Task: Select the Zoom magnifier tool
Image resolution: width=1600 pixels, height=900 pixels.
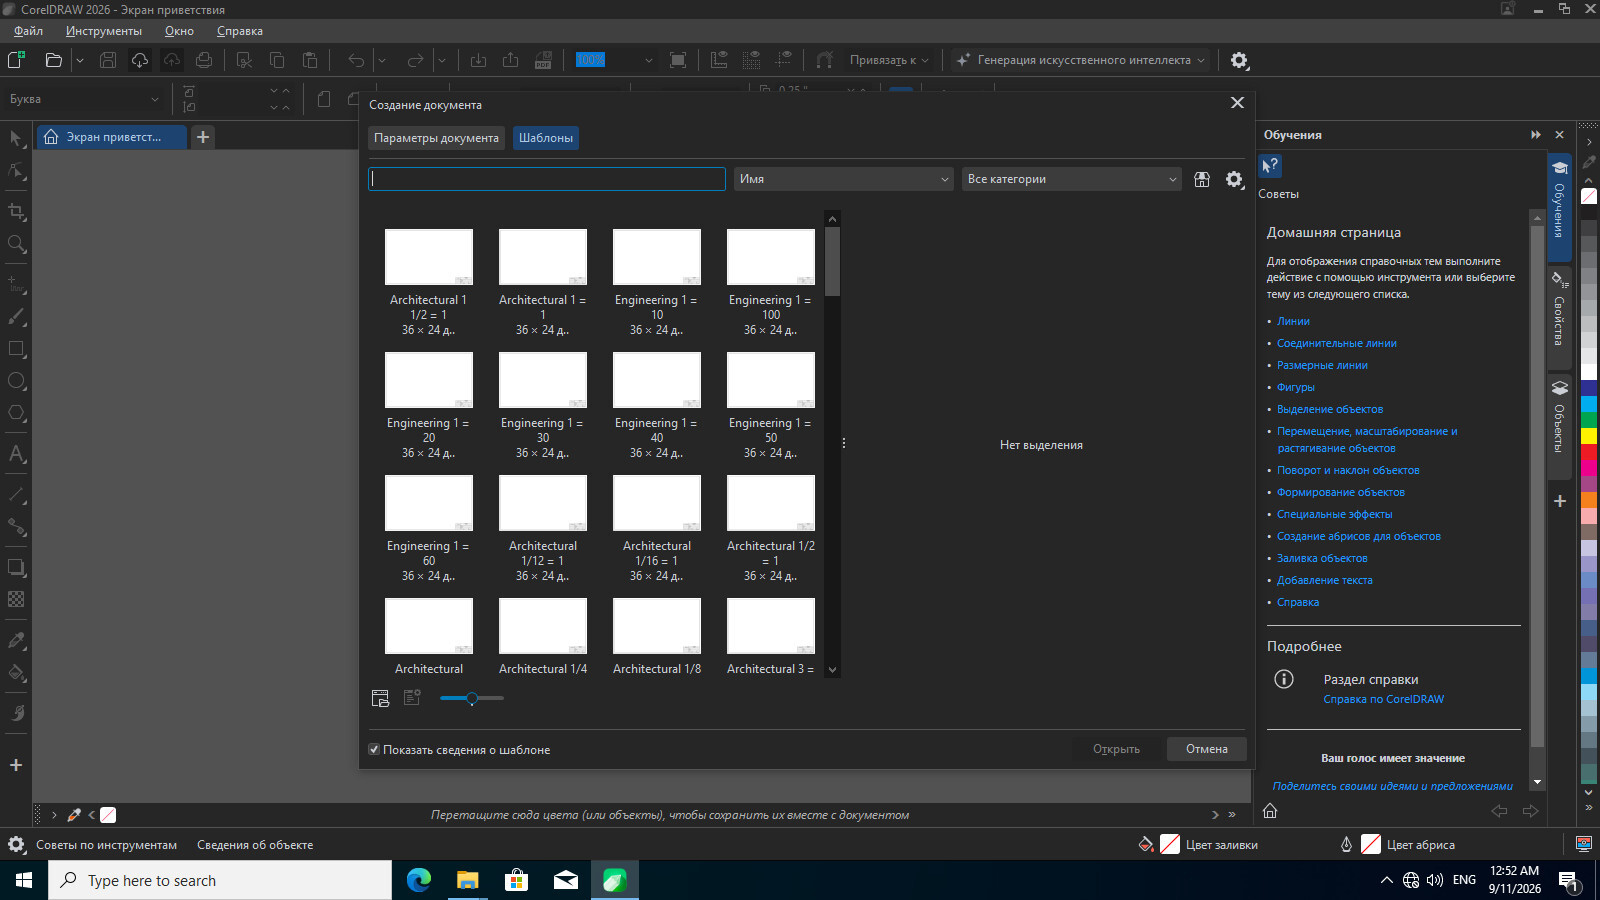Action: [16, 244]
